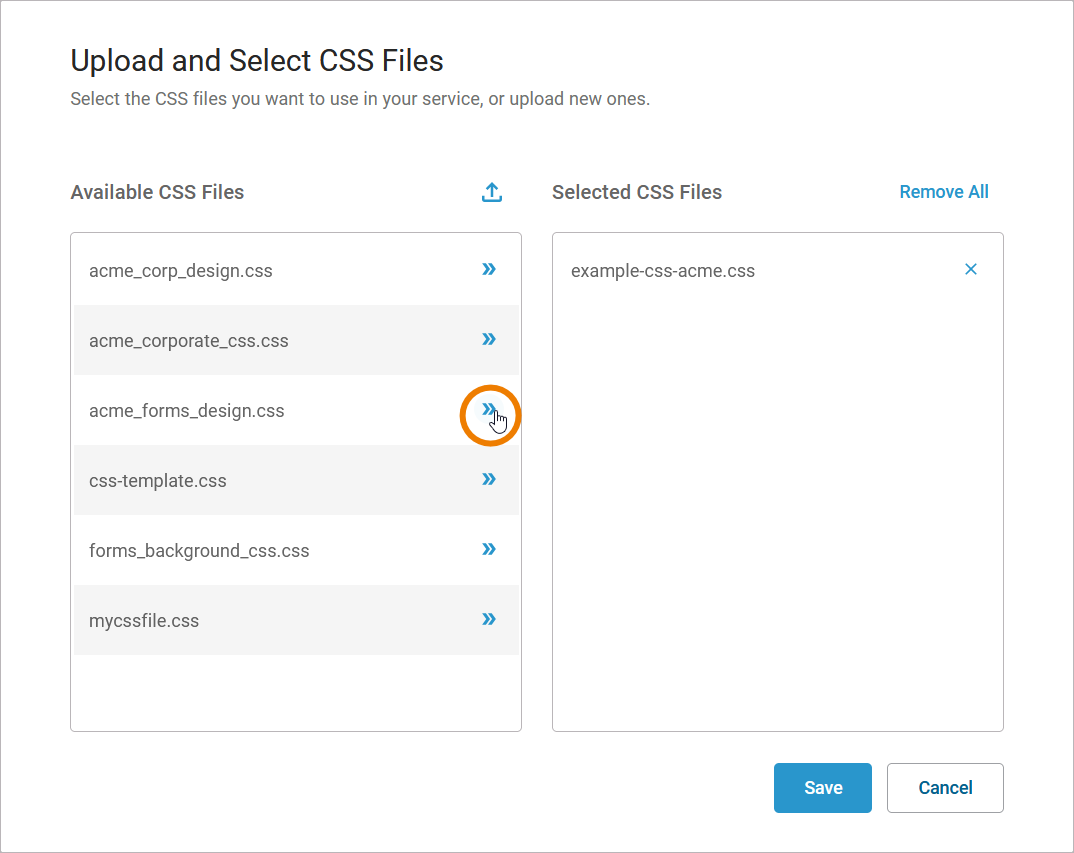The height and width of the screenshot is (853, 1074).
Task: Click the Remove All link
Action: (x=943, y=192)
